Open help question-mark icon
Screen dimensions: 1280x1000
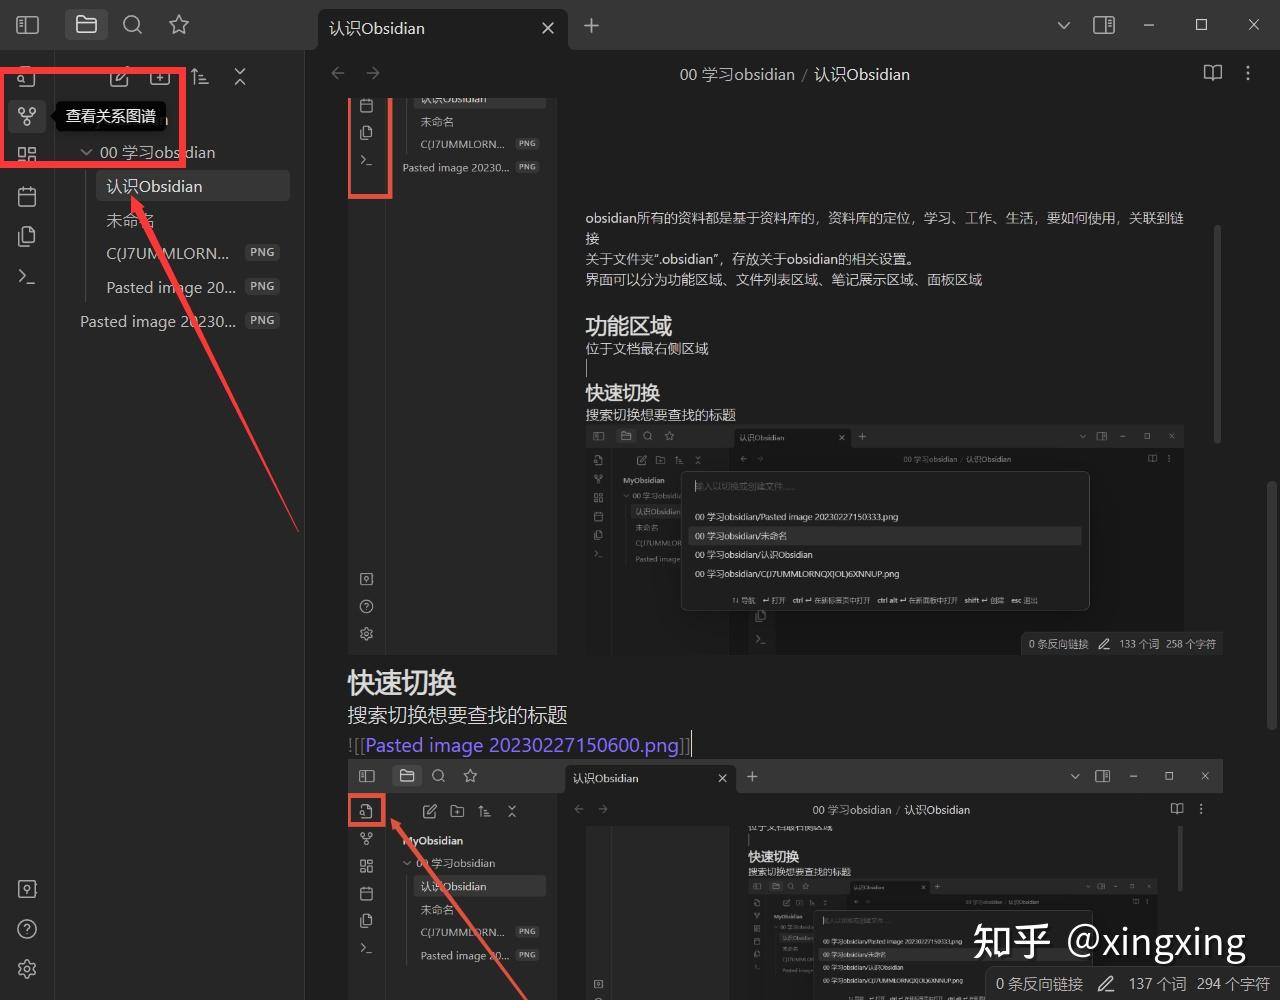point(27,929)
